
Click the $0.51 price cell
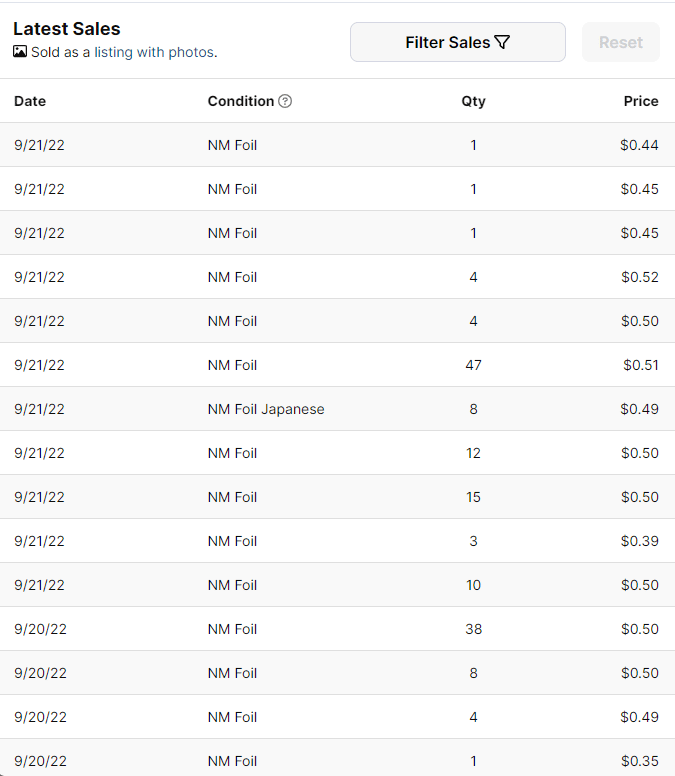[x=640, y=365]
